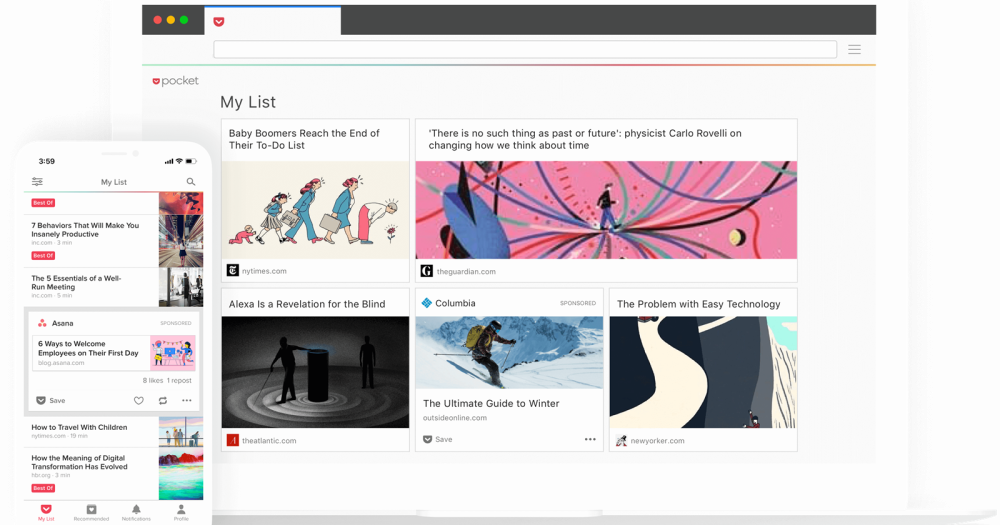The image size is (1000, 525).
Task: Open The Ultimate Guide to Winter
Action: pyautogui.click(x=491, y=403)
